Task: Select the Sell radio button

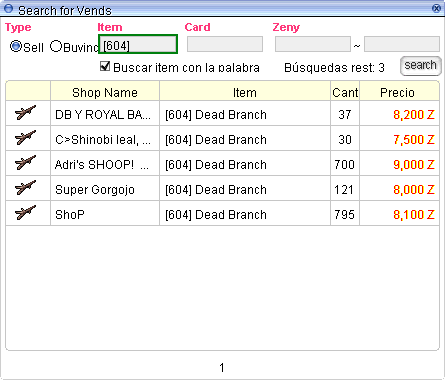Action: 16,46
